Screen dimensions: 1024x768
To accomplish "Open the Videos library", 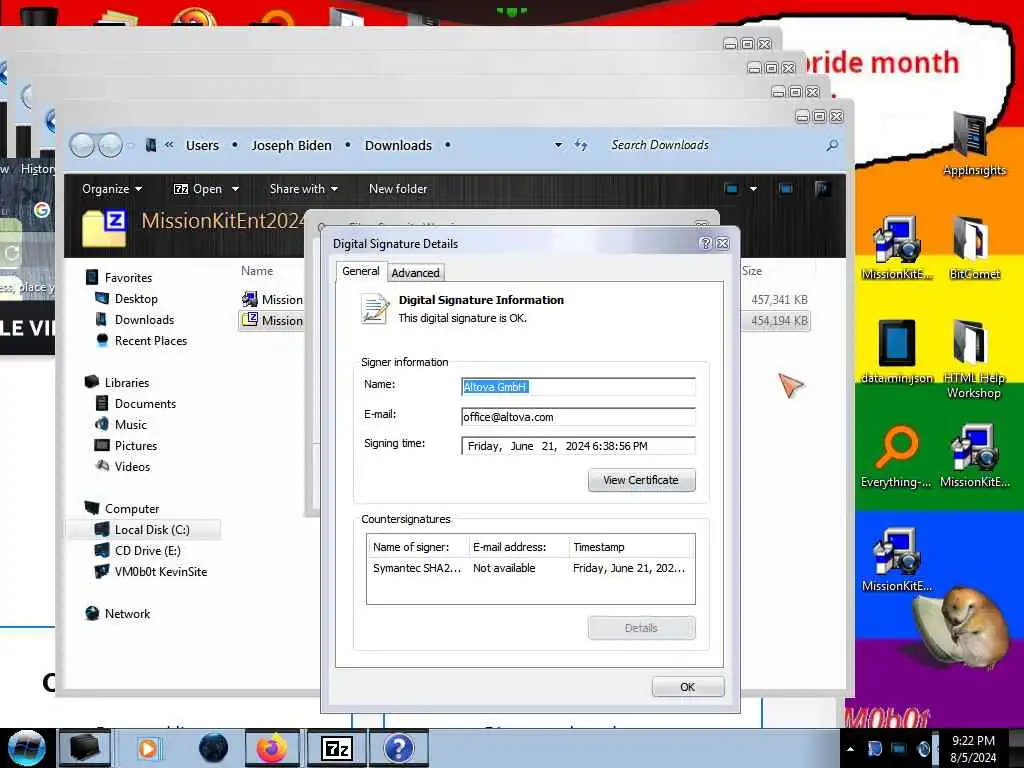I will click(132, 466).
